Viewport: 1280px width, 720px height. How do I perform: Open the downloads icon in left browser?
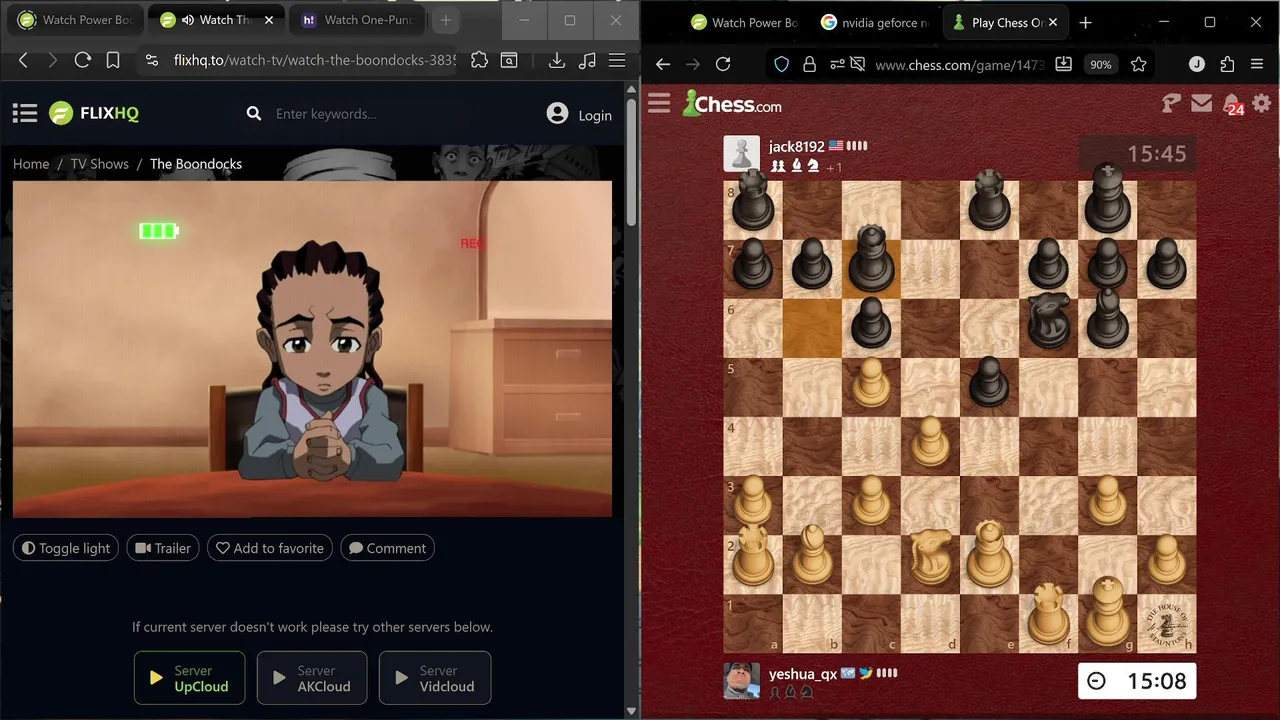557,61
